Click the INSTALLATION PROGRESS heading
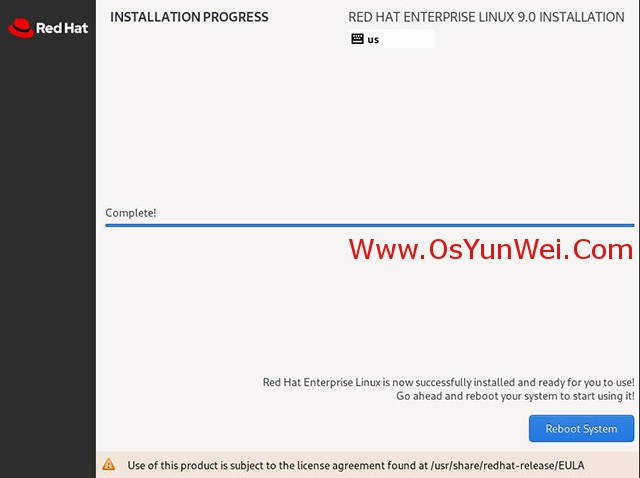 [189, 17]
